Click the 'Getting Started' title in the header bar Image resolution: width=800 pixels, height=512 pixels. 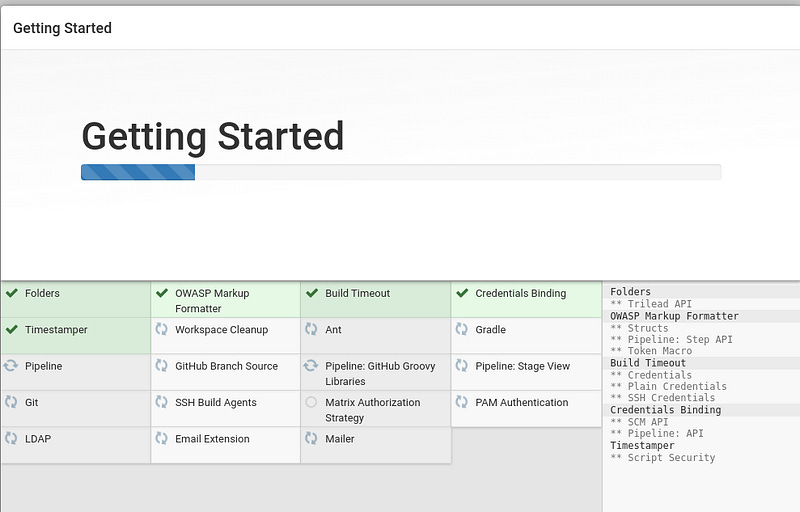[62, 28]
